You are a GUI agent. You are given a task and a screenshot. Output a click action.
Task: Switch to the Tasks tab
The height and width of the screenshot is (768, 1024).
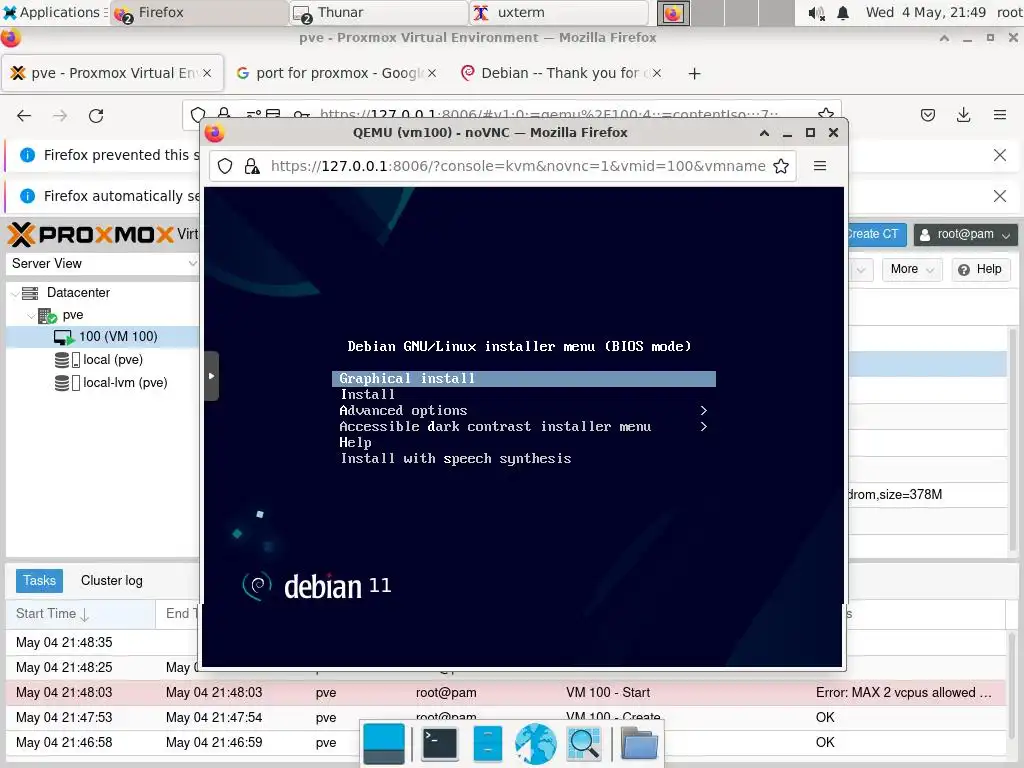coord(39,581)
